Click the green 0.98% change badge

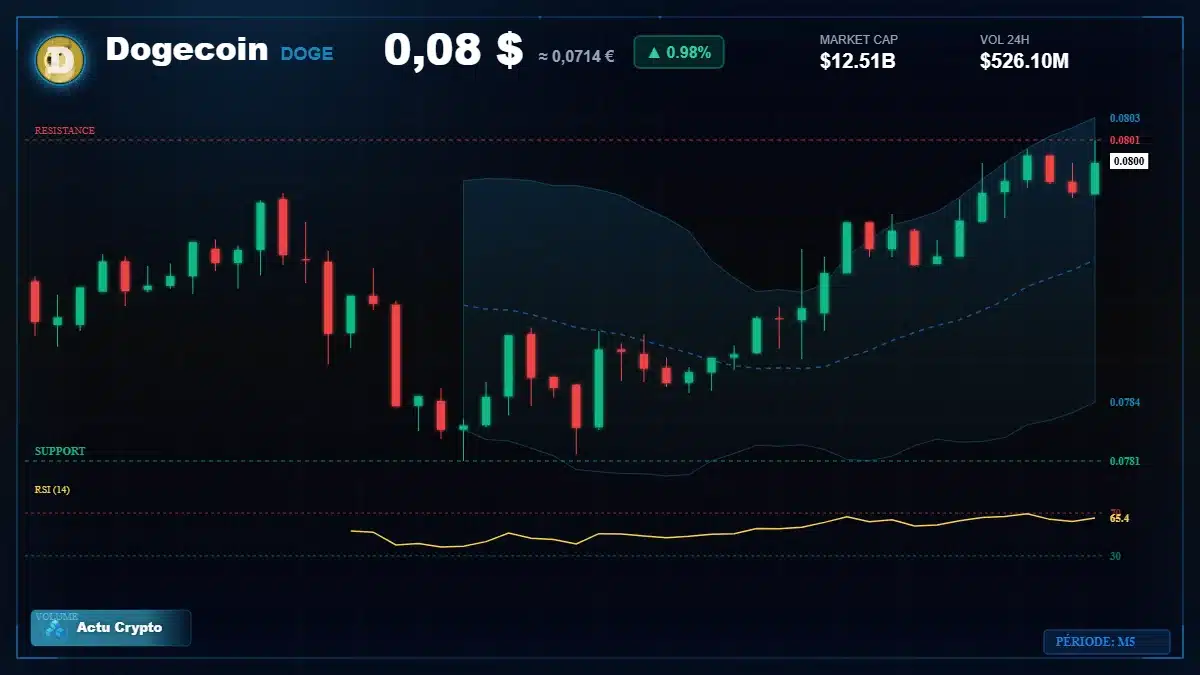tap(678, 52)
